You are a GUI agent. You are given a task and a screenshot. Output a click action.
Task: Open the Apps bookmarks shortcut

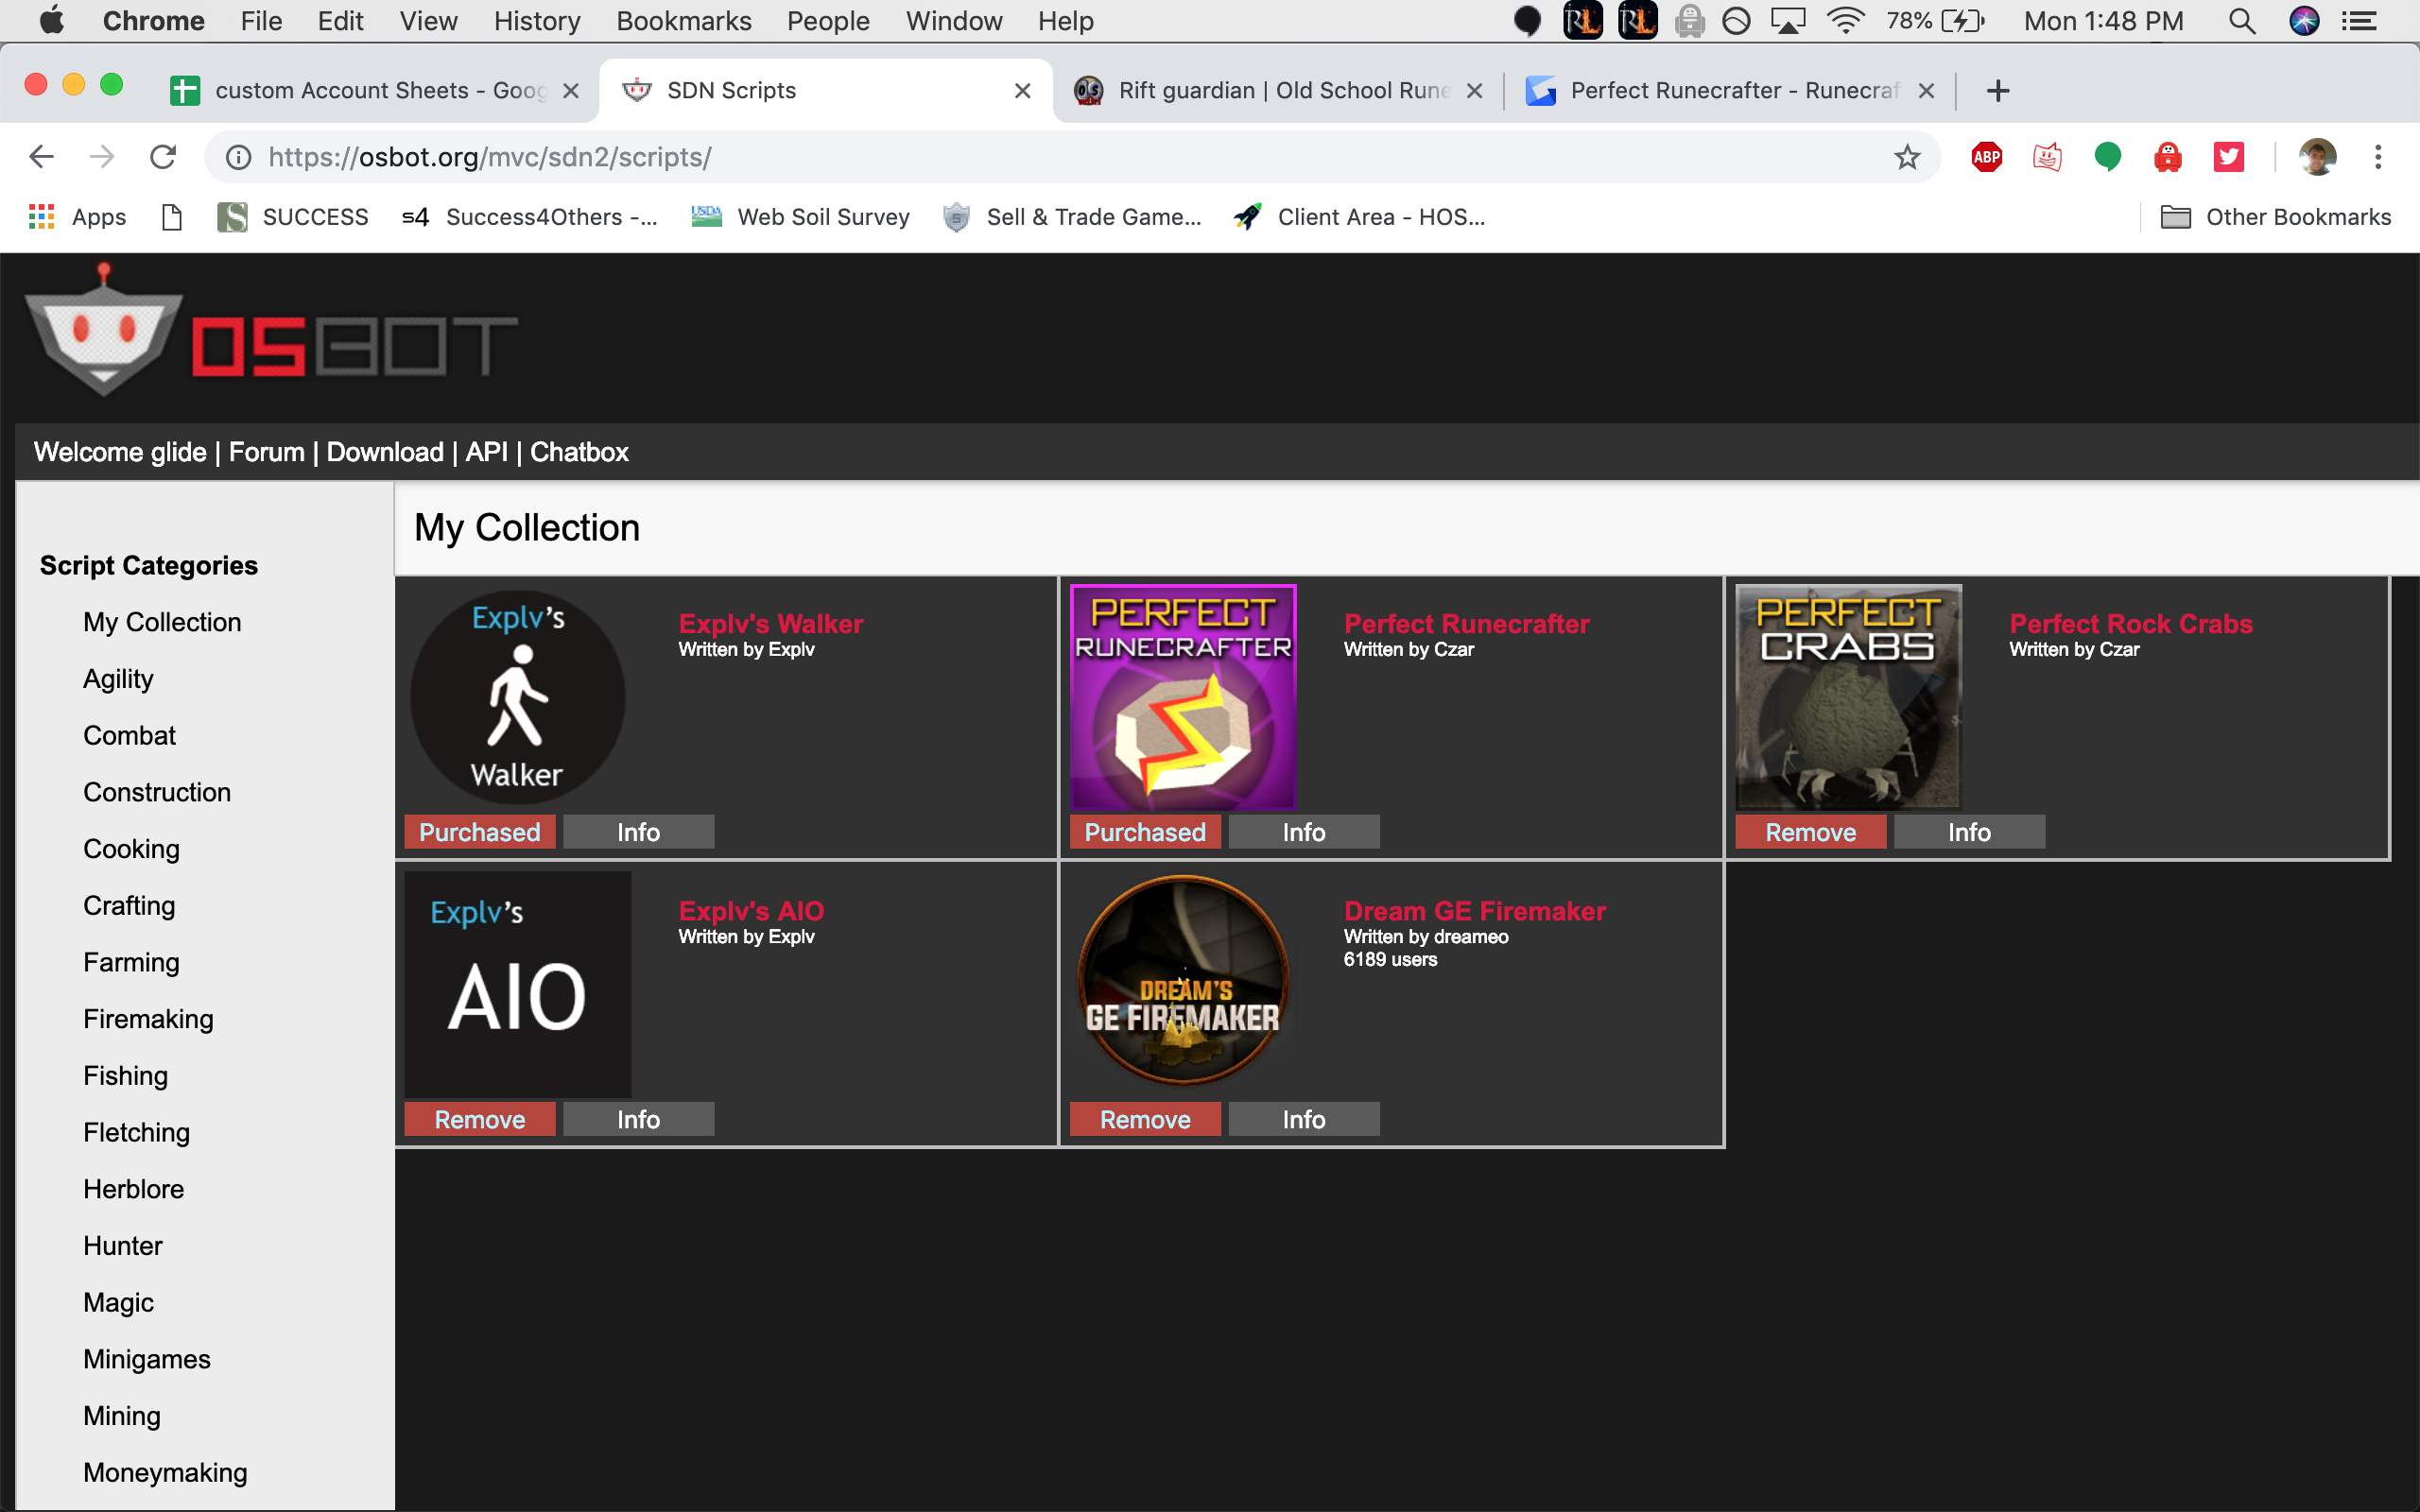tap(78, 217)
